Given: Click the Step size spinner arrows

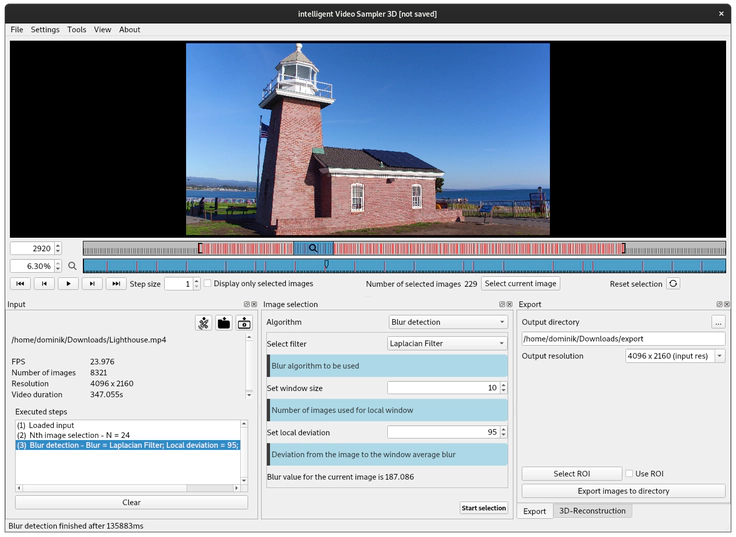Looking at the screenshot, I should pos(197,284).
